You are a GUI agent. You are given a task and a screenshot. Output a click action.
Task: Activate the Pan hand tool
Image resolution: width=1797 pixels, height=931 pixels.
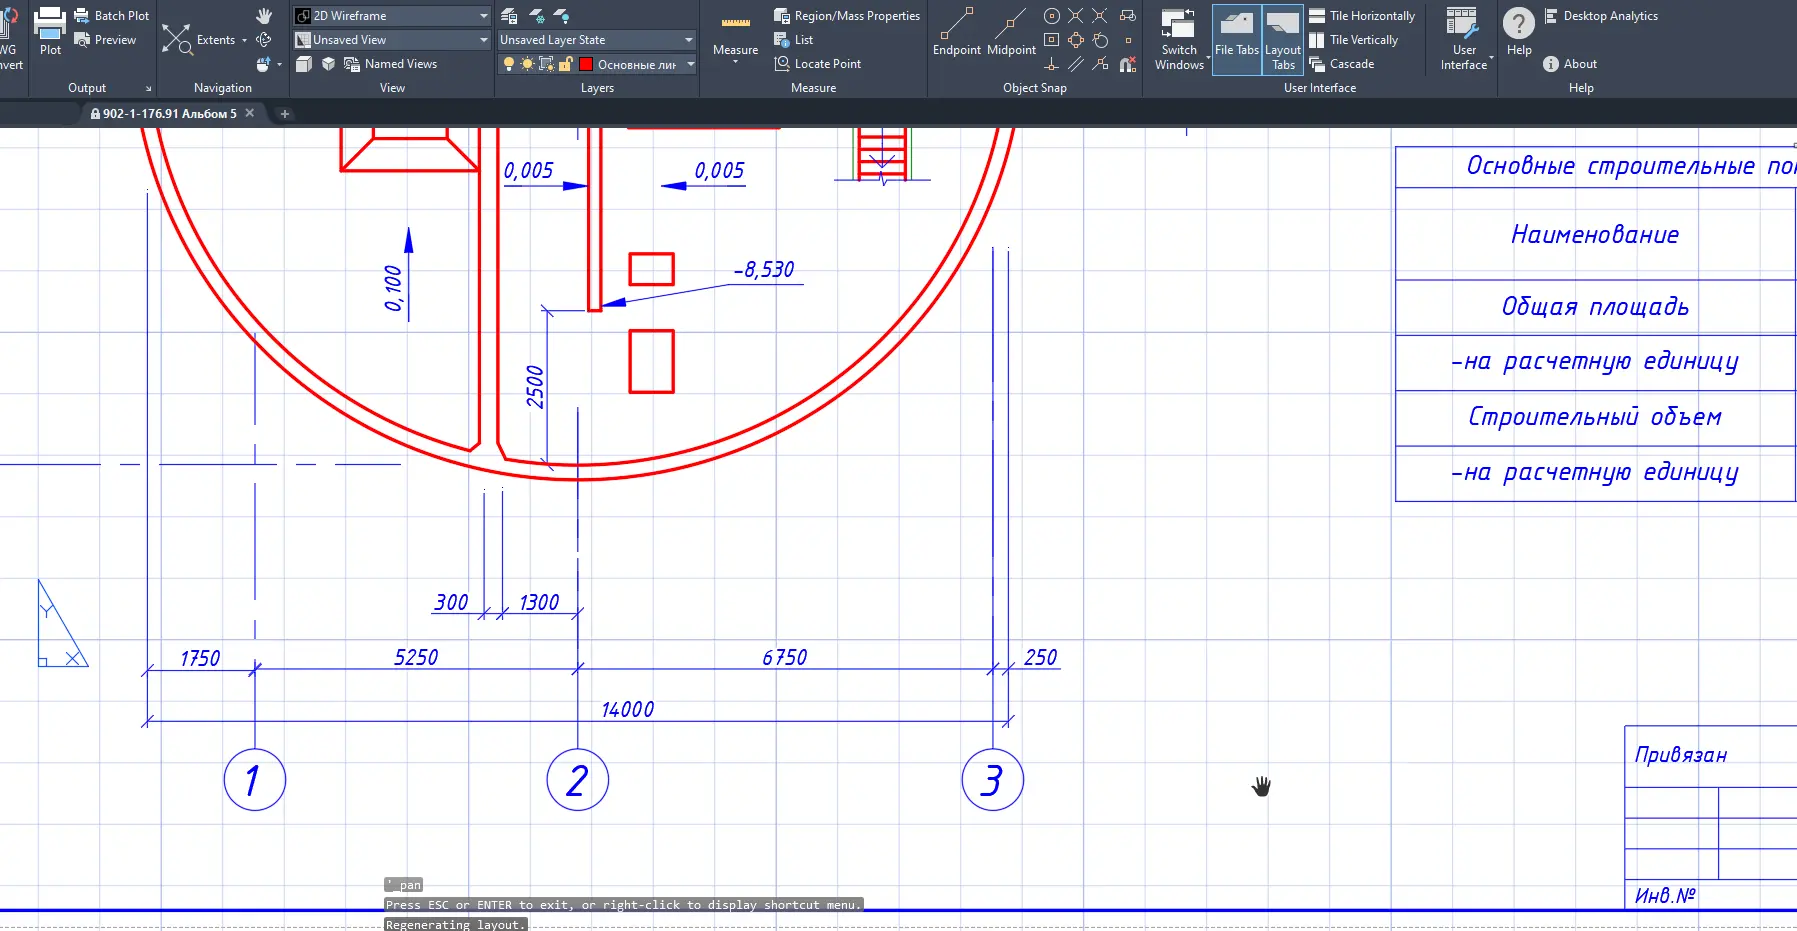point(264,16)
